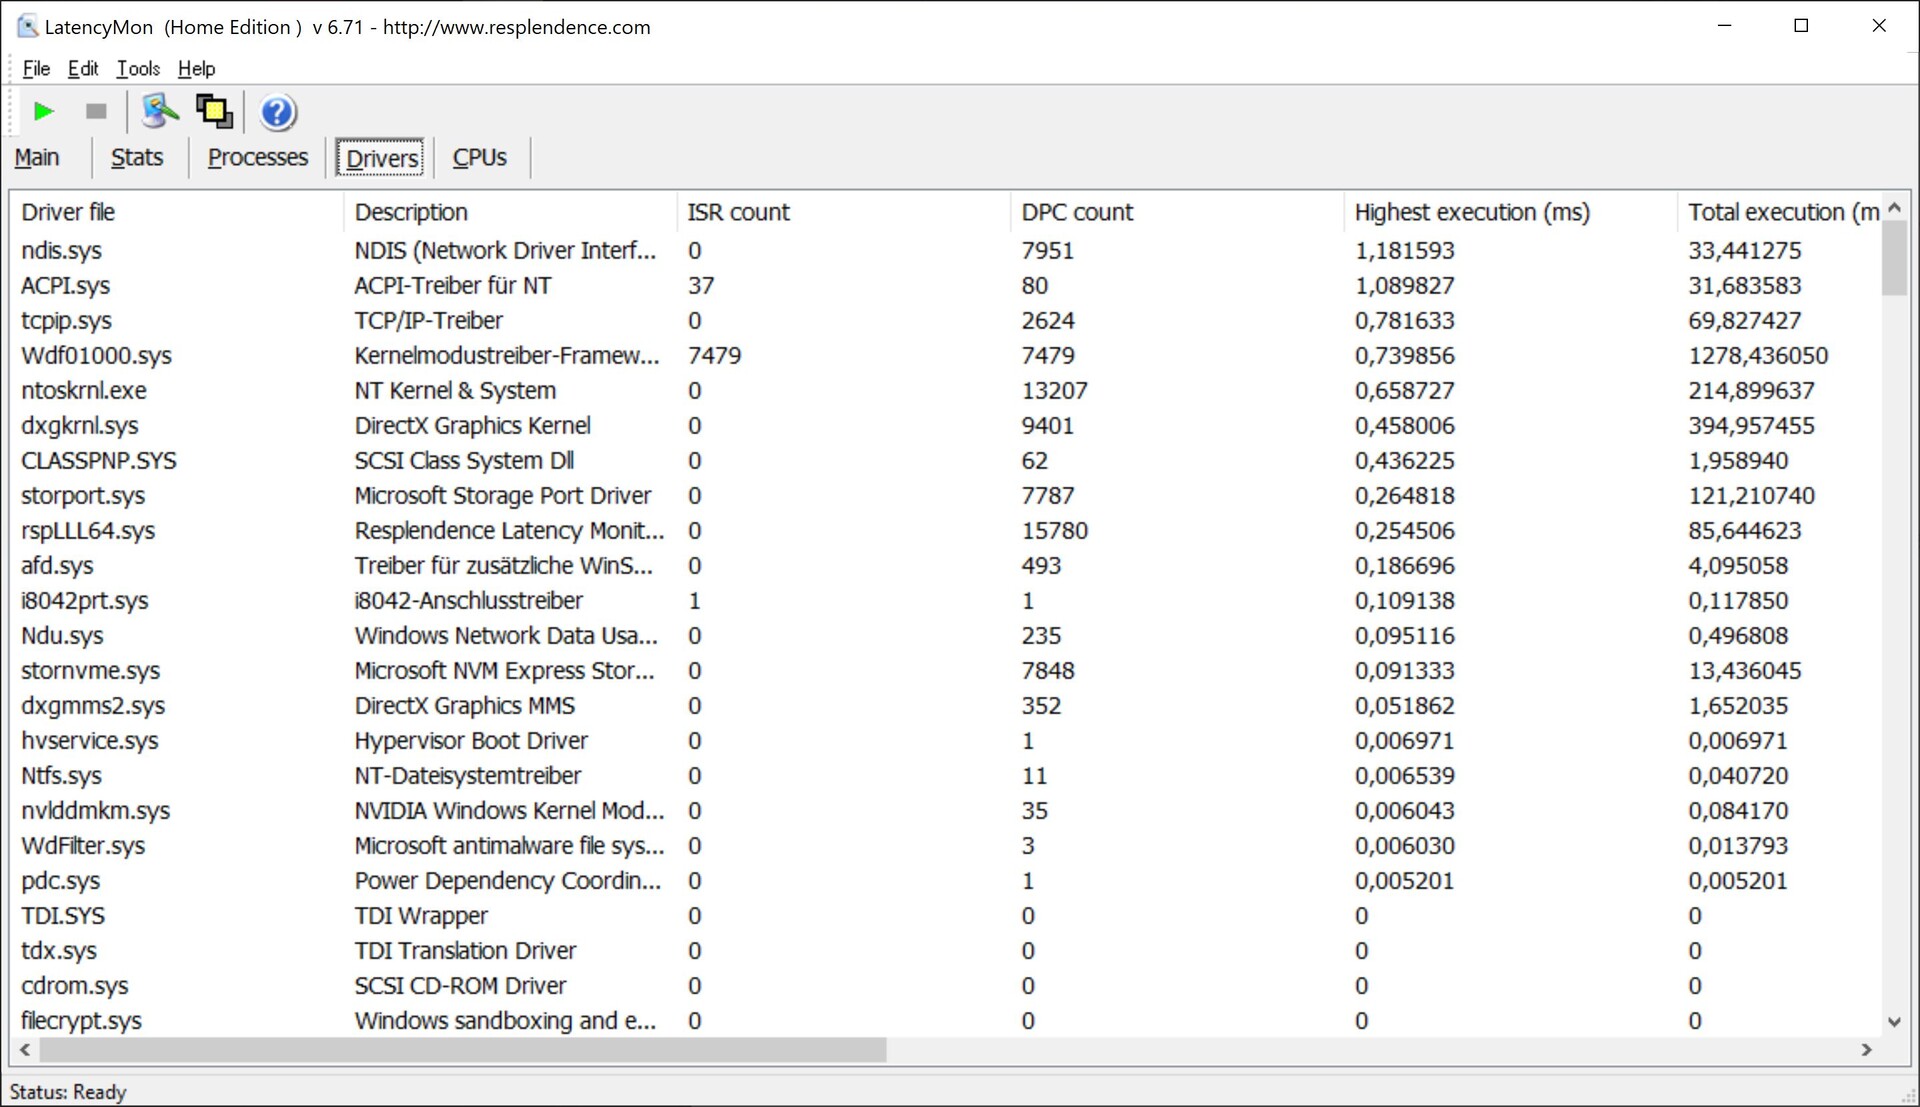The width and height of the screenshot is (1920, 1107).
Task: Click the horizontal scrollbar right arrow
Action: [x=1866, y=1049]
